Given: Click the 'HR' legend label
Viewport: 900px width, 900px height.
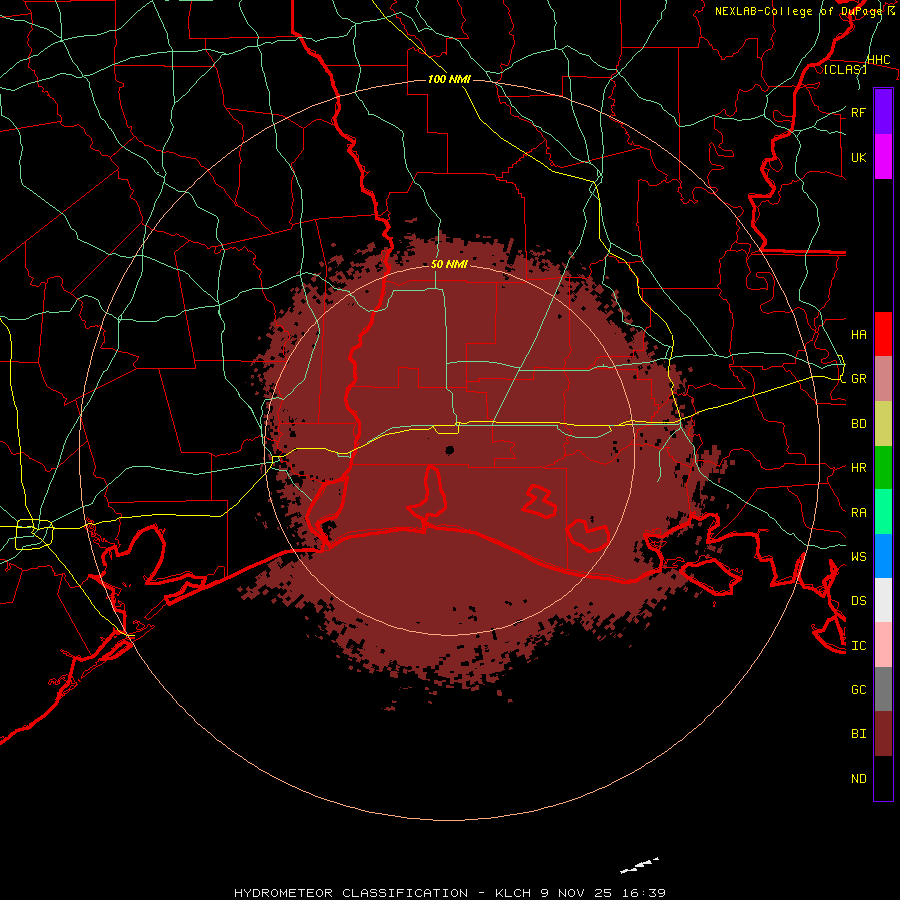Looking at the screenshot, I should 859,468.
